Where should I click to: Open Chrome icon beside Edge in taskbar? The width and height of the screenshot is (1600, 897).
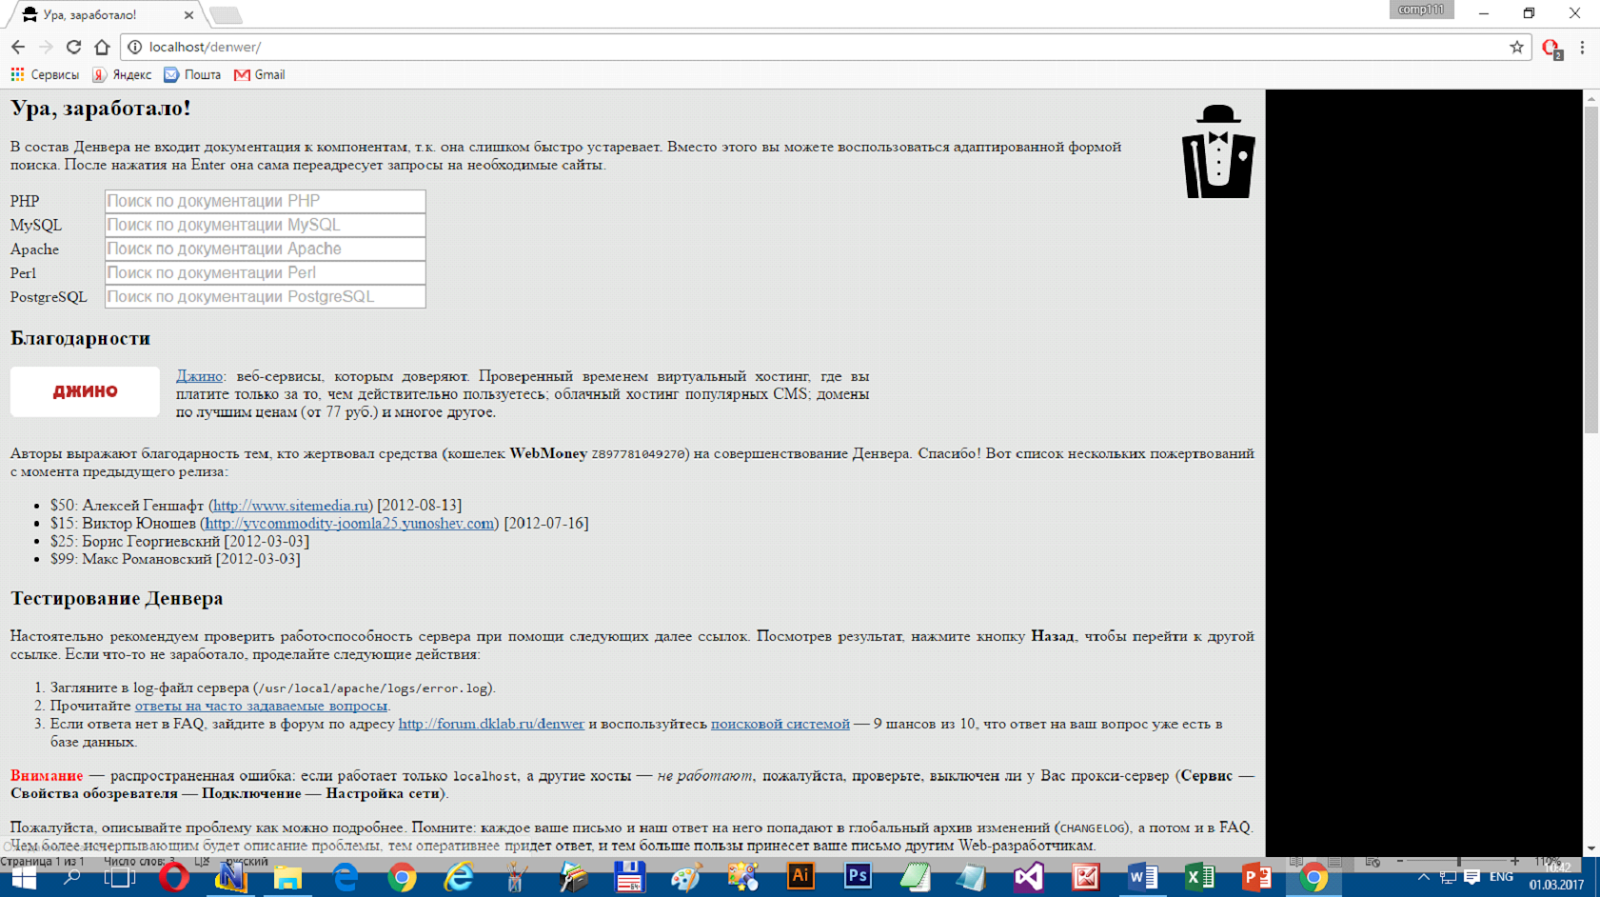point(402,878)
